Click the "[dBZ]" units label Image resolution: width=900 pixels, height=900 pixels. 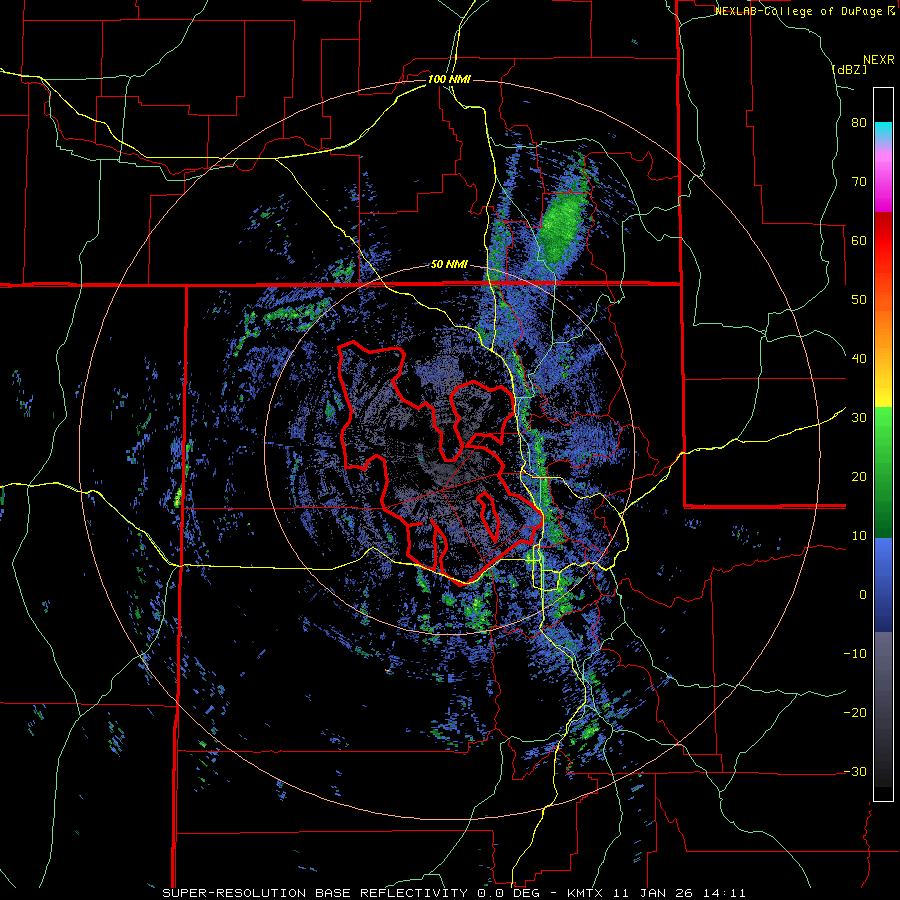[849, 69]
